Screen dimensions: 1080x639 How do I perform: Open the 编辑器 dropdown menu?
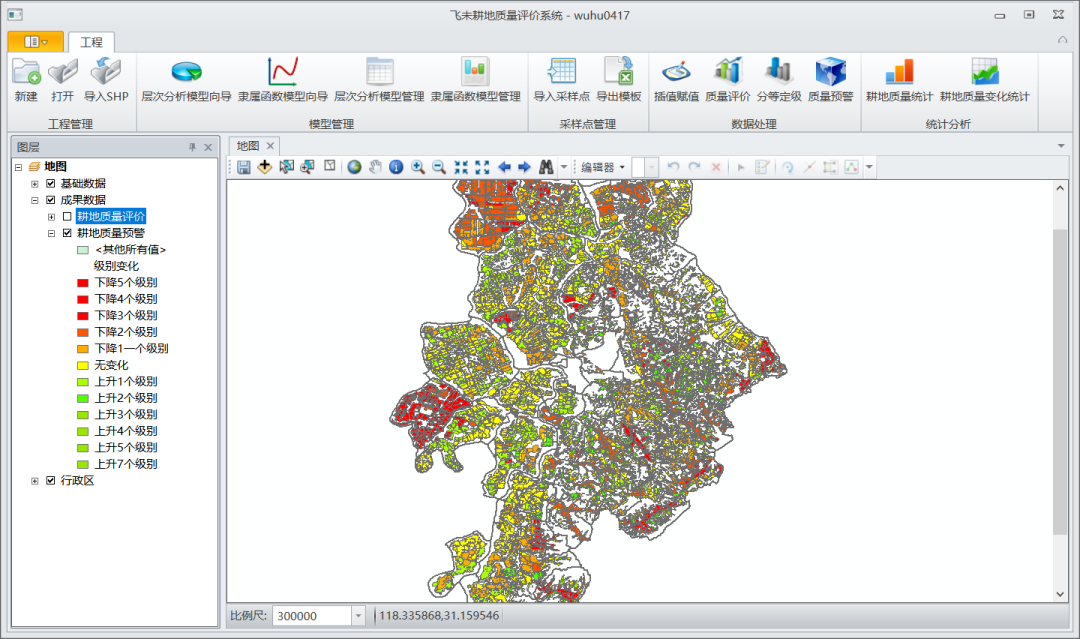point(603,167)
